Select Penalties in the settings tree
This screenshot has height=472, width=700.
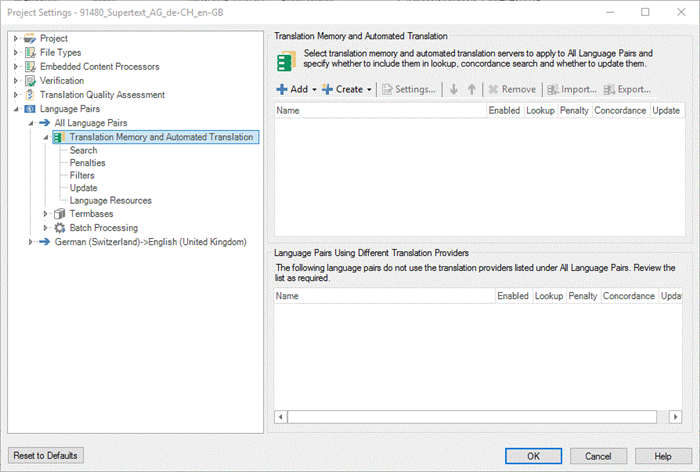(x=87, y=163)
